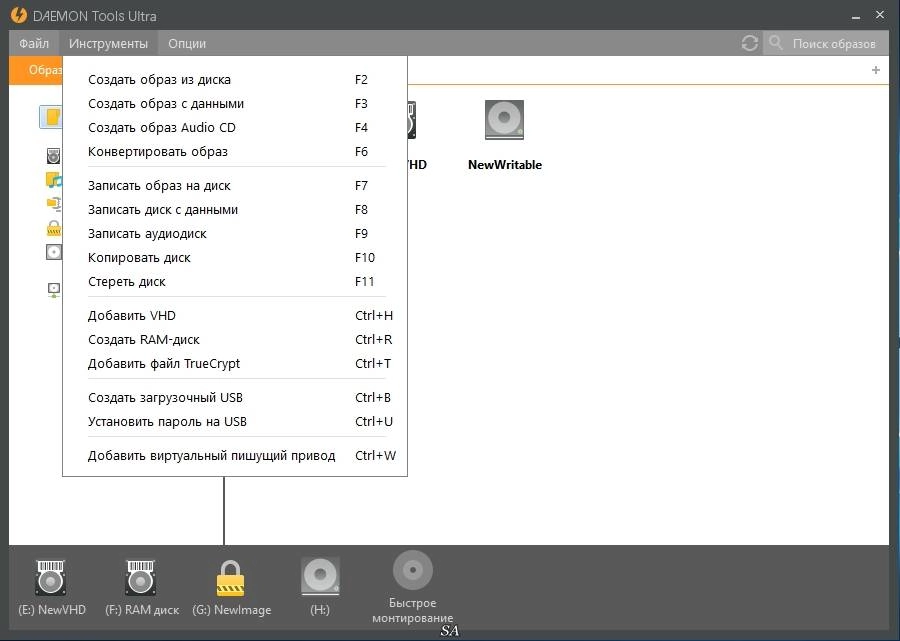Screen dimensions: 900x641
Task: Open the Опции menu
Action: point(187,44)
